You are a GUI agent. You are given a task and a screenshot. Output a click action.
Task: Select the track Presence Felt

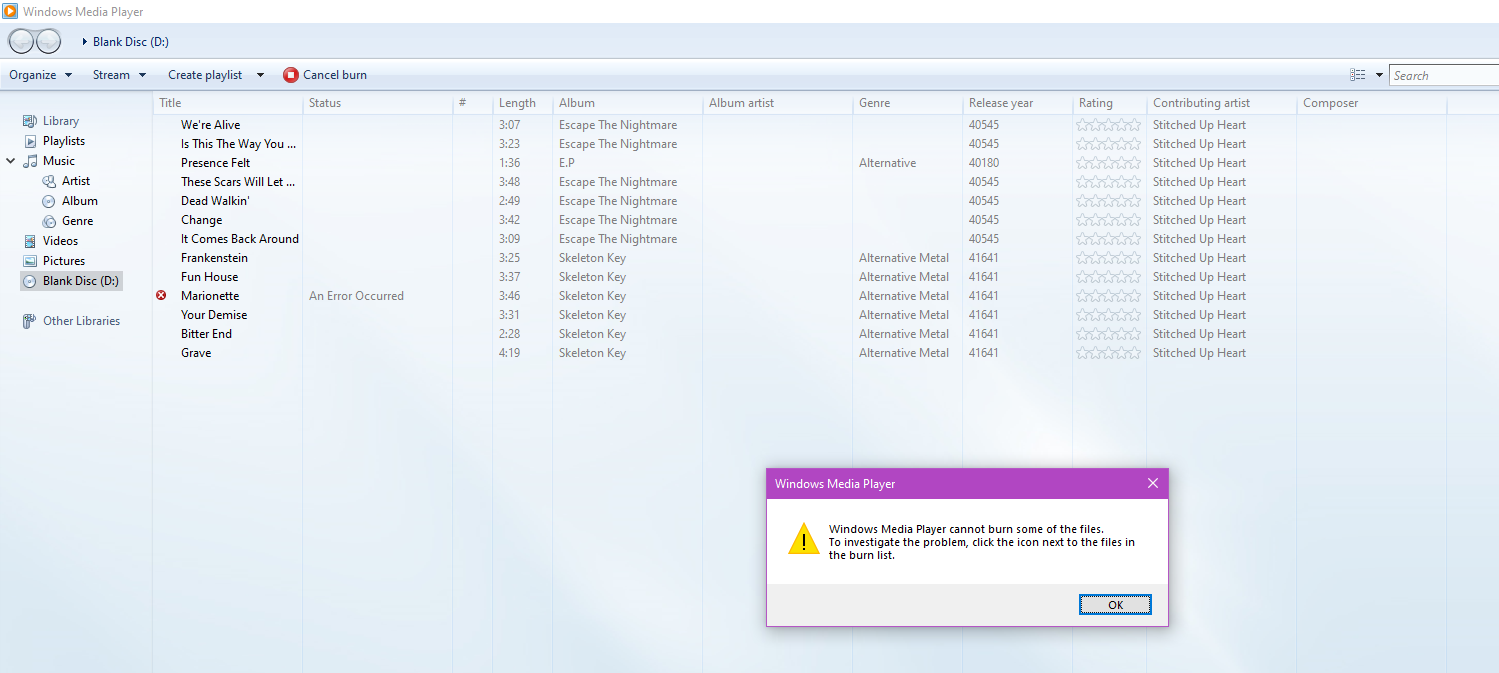pyautogui.click(x=216, y=163)
